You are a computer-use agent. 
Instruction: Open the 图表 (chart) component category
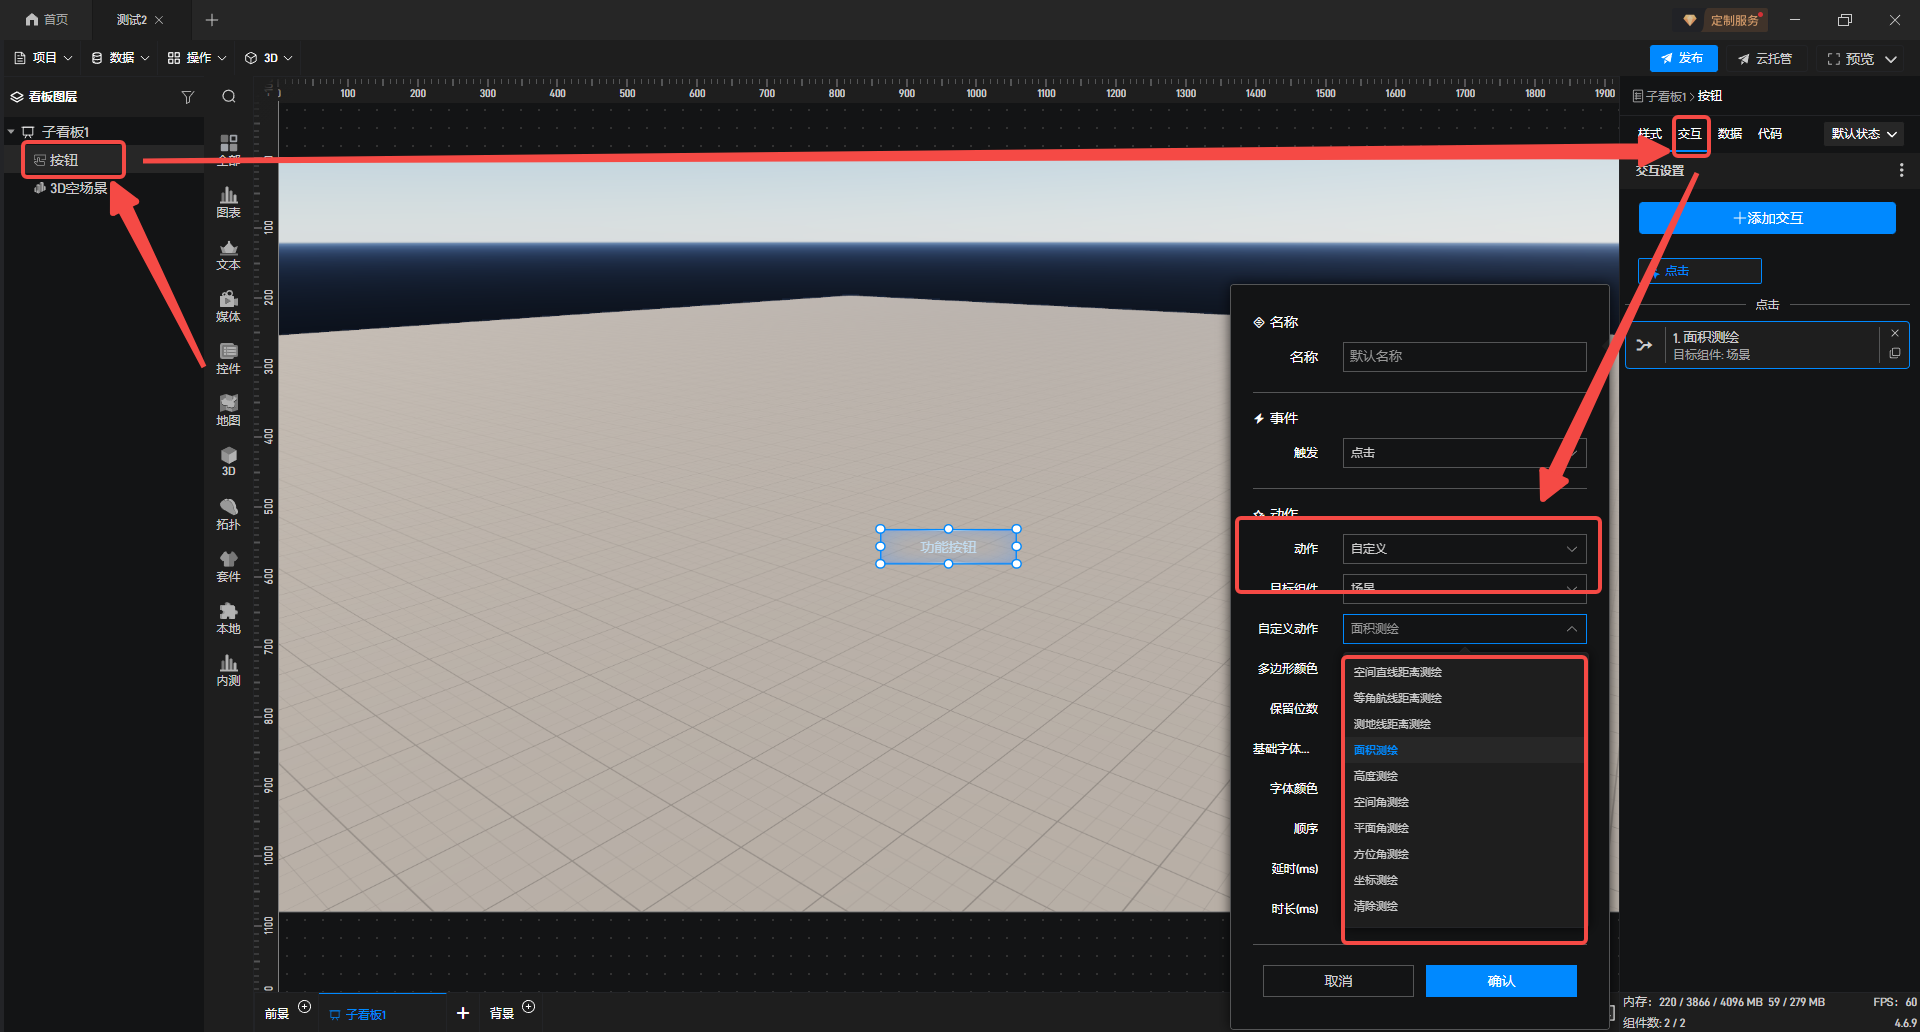pyautogui.click(x=228, y=202)
